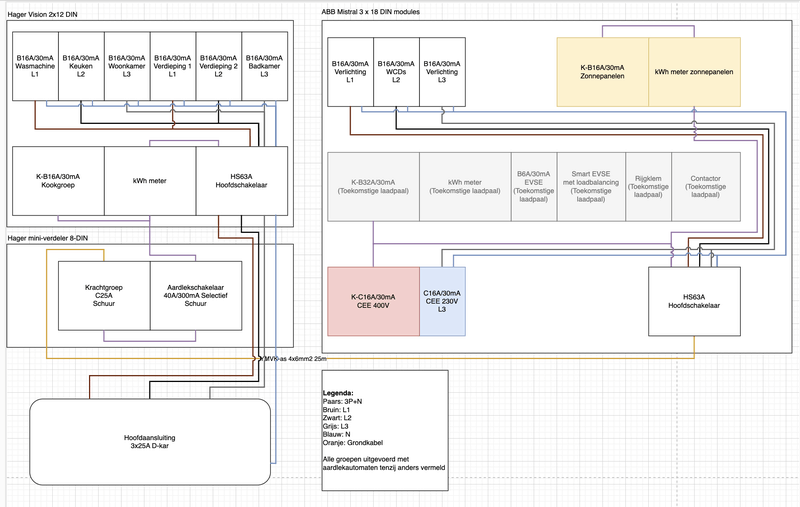
Task: Select the K-B16A/30mA Kookgroep block
Action: [58, 181]
